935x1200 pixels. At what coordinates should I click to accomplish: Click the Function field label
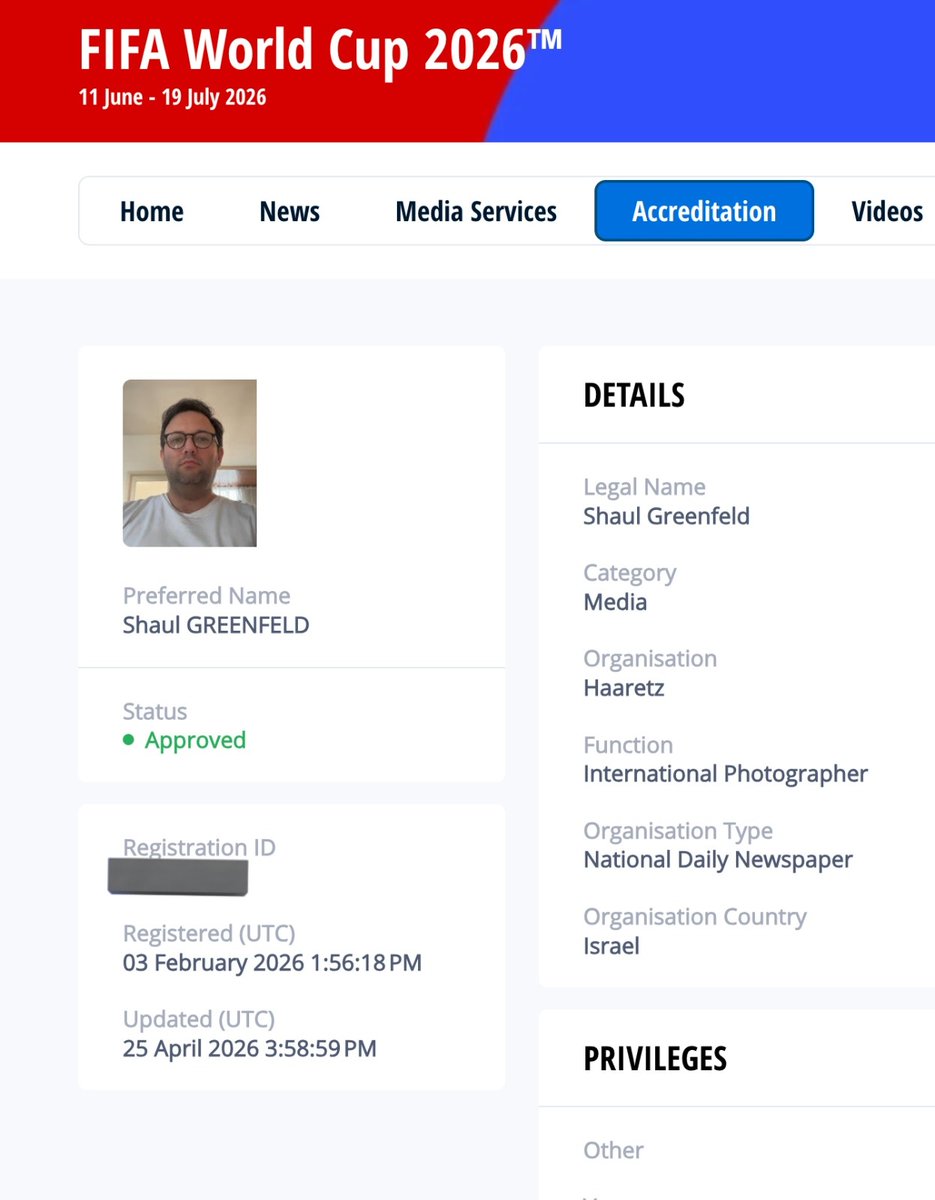point(628,745)
